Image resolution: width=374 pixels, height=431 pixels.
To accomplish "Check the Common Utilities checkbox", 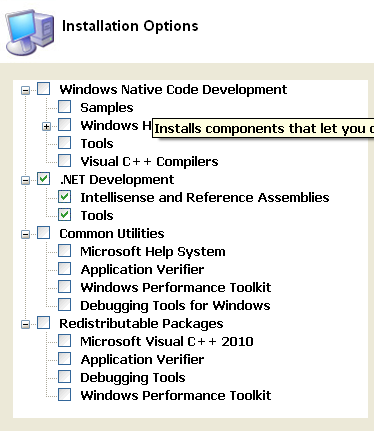I will (x=43, y=233).
